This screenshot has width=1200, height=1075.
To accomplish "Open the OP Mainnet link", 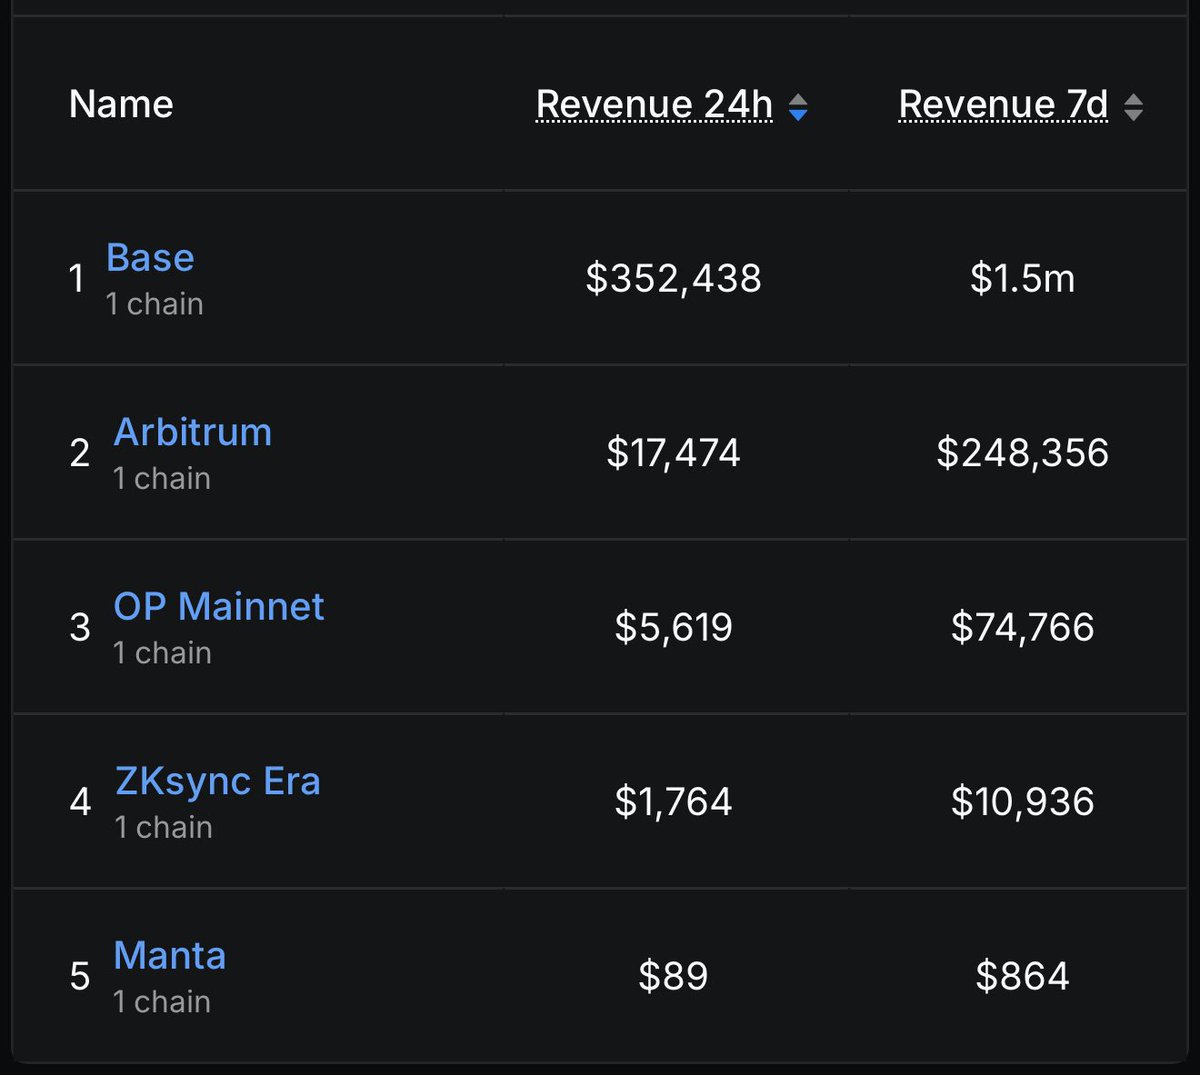I will [x=219, y=607].
